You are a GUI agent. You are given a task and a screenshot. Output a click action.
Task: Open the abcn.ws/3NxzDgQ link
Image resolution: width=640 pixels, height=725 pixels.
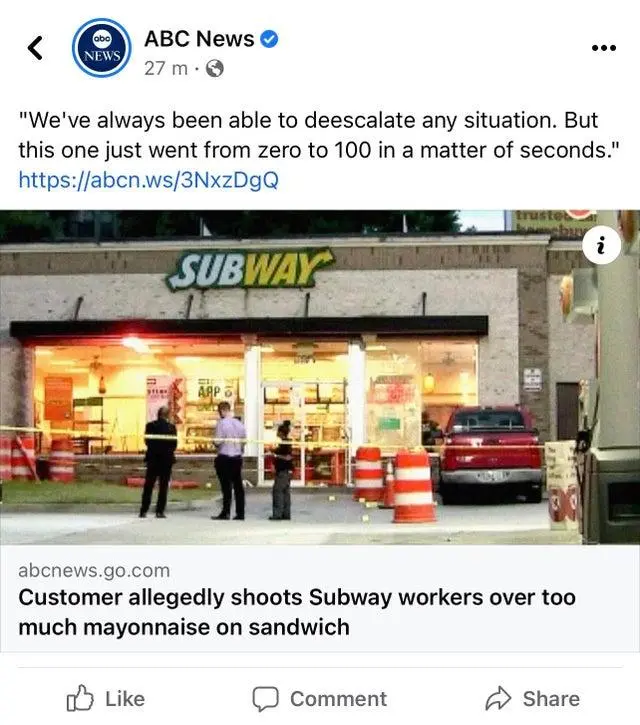pos(149,179)
